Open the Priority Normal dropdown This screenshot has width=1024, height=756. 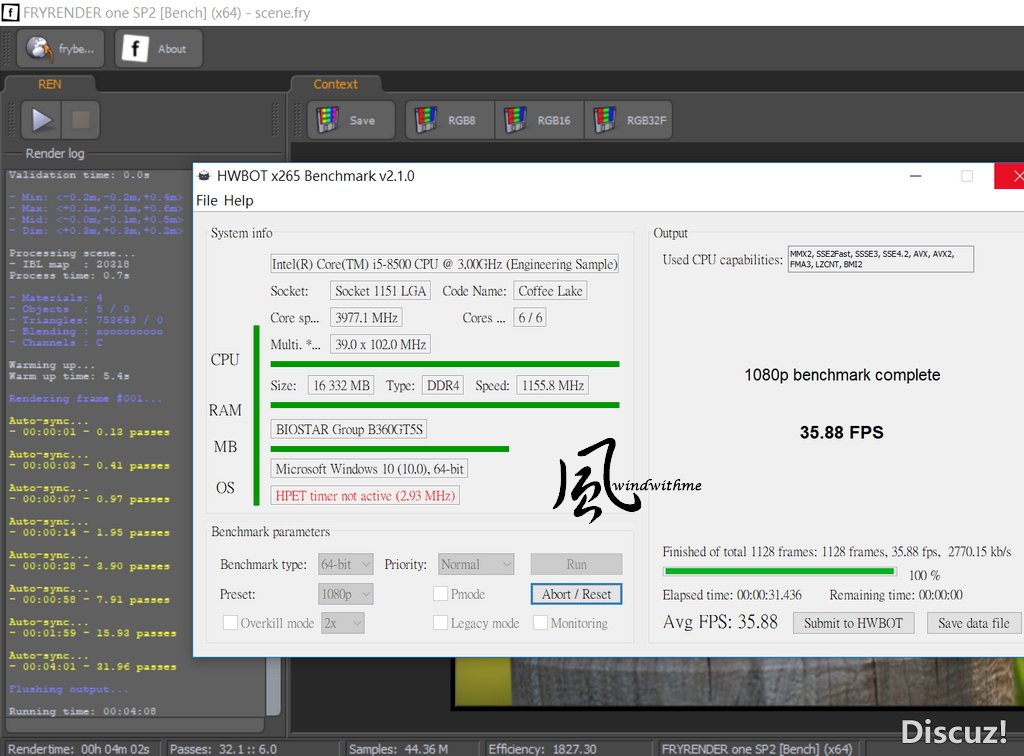pyautogui.click(x=476, y=564)
